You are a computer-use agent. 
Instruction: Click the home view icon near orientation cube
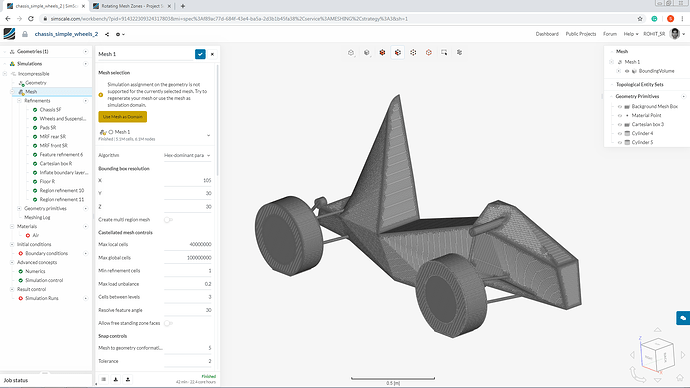pos(680,378)
